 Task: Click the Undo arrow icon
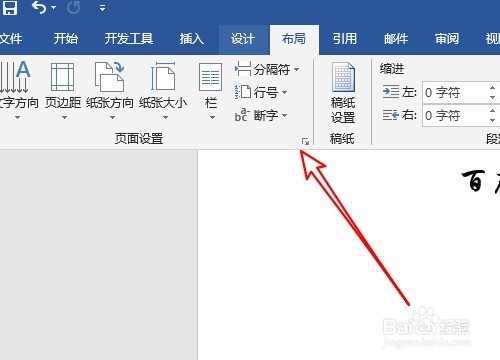pos(39,7)
